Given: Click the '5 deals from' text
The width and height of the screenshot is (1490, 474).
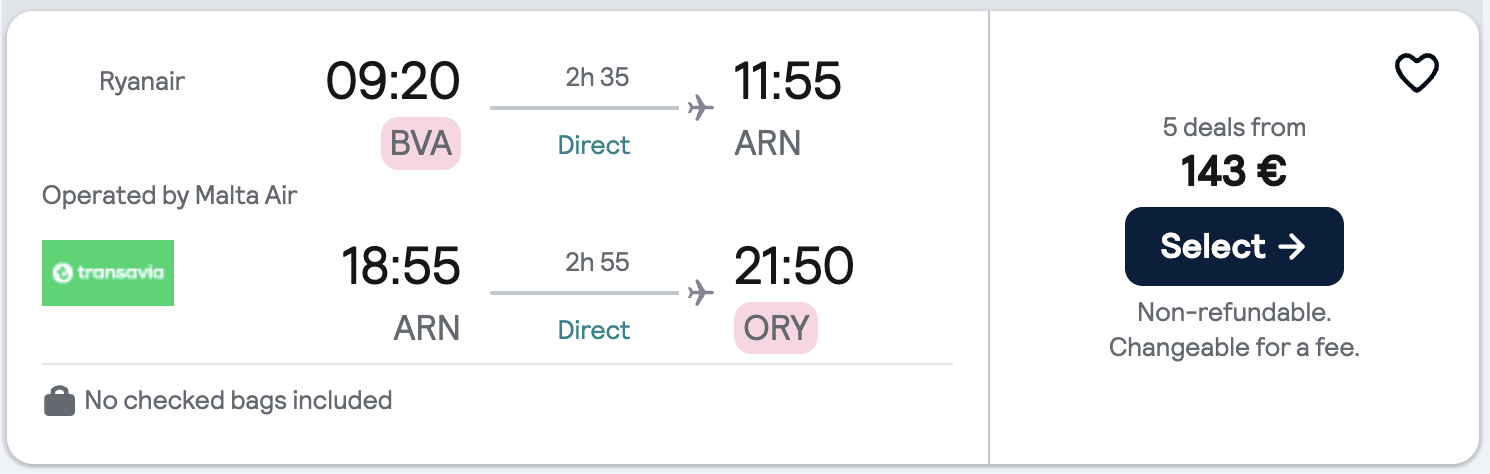Looking at the screenshot, I should (1233, 127).
